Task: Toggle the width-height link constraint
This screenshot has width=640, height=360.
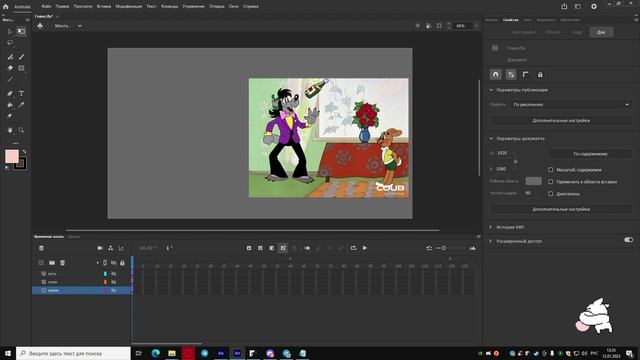Action: coord(516,161)
